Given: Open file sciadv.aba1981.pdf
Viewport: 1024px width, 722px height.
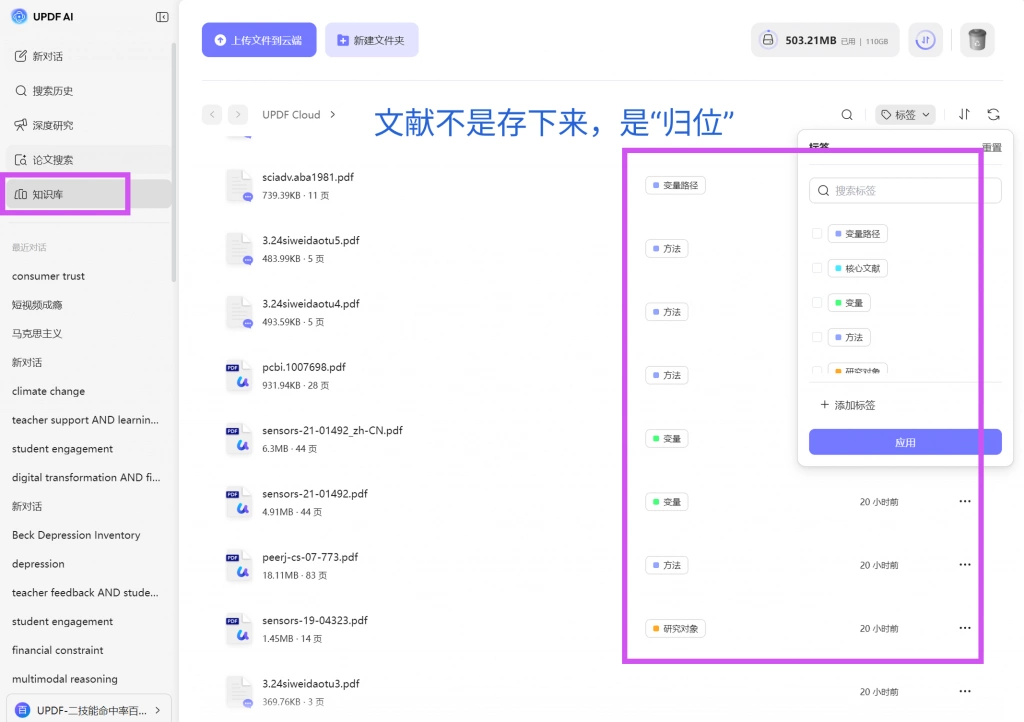Looking at the screenshot, I should click(x=308, y=177).
